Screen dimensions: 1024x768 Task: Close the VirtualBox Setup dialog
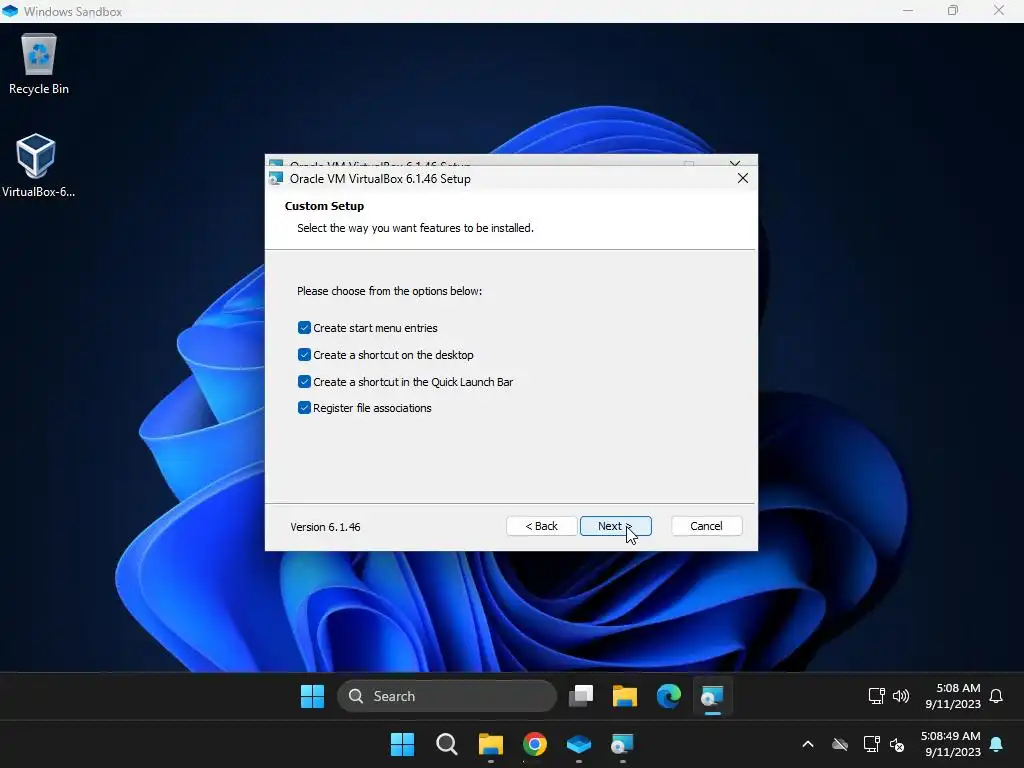743,178
